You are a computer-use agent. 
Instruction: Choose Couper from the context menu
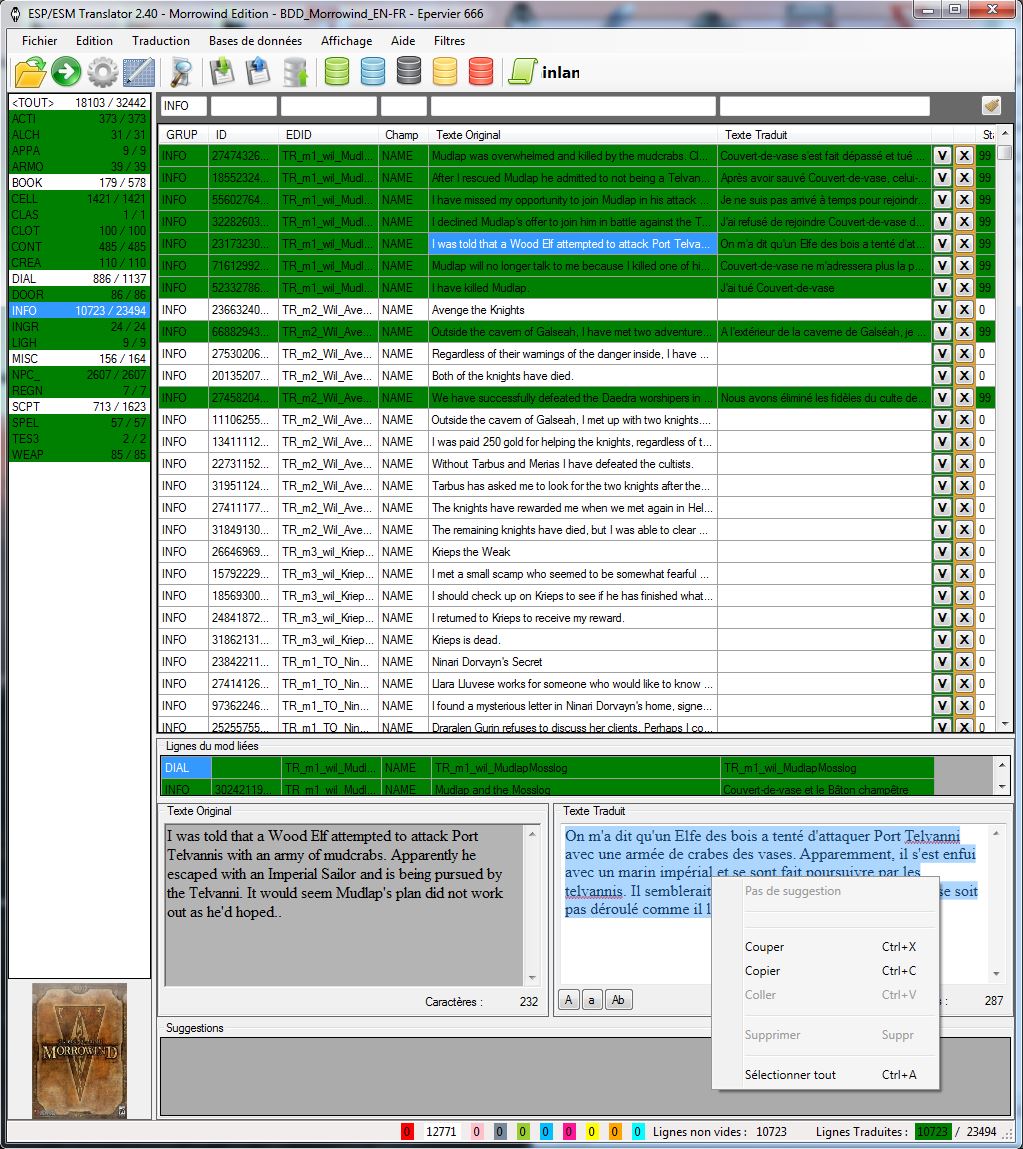(x=826, y=947)
